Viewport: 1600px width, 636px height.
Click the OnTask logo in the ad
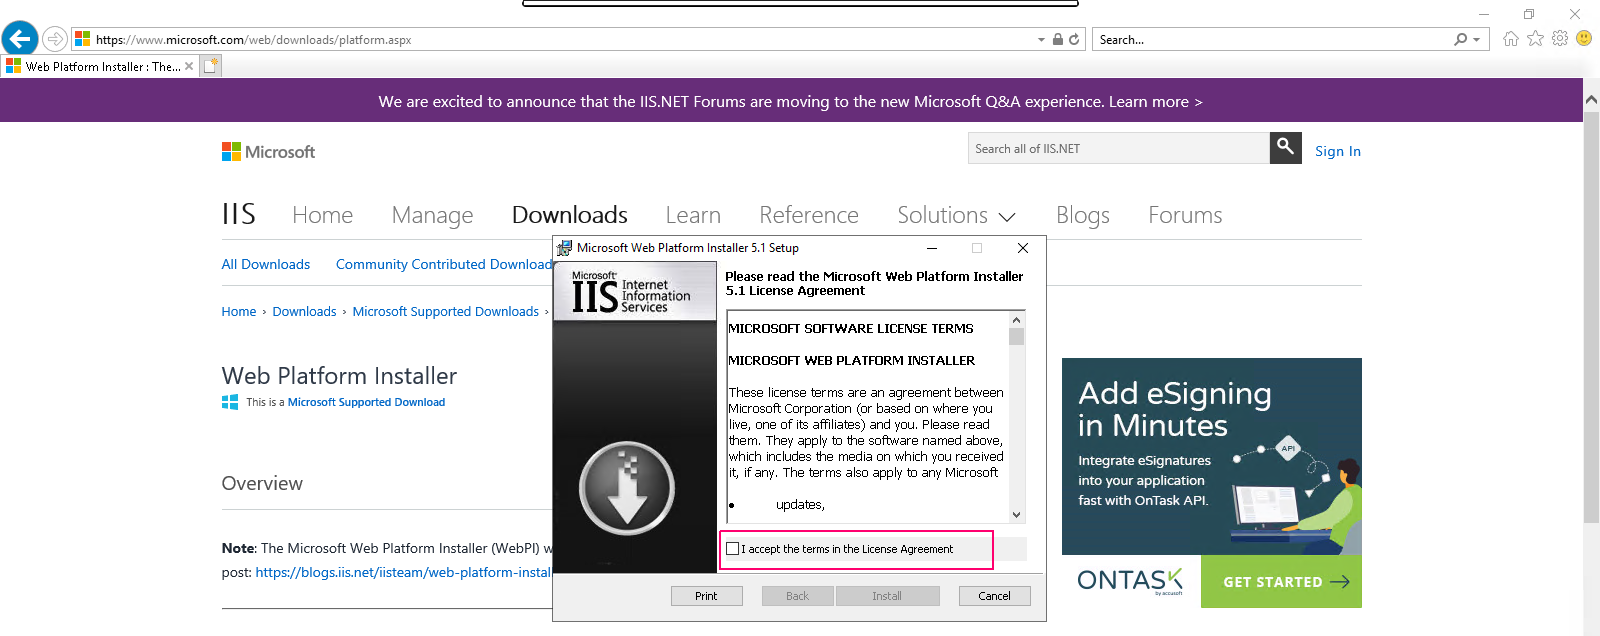click(x=1130, y=581)
